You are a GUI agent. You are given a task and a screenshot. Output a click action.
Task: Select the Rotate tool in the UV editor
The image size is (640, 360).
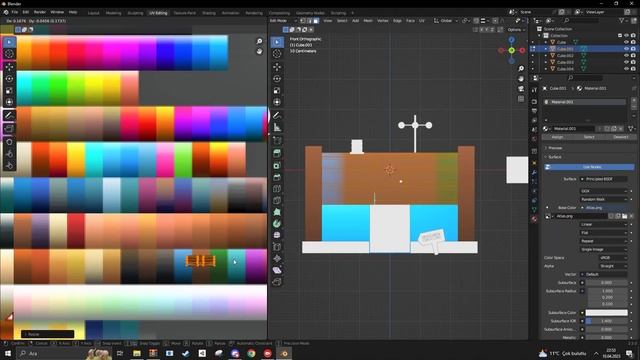(9, 78)
